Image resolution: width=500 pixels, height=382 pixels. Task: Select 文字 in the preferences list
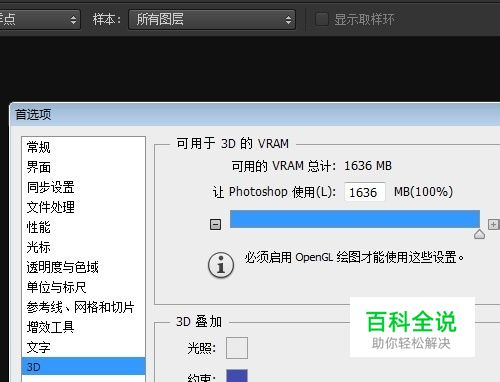83,347
